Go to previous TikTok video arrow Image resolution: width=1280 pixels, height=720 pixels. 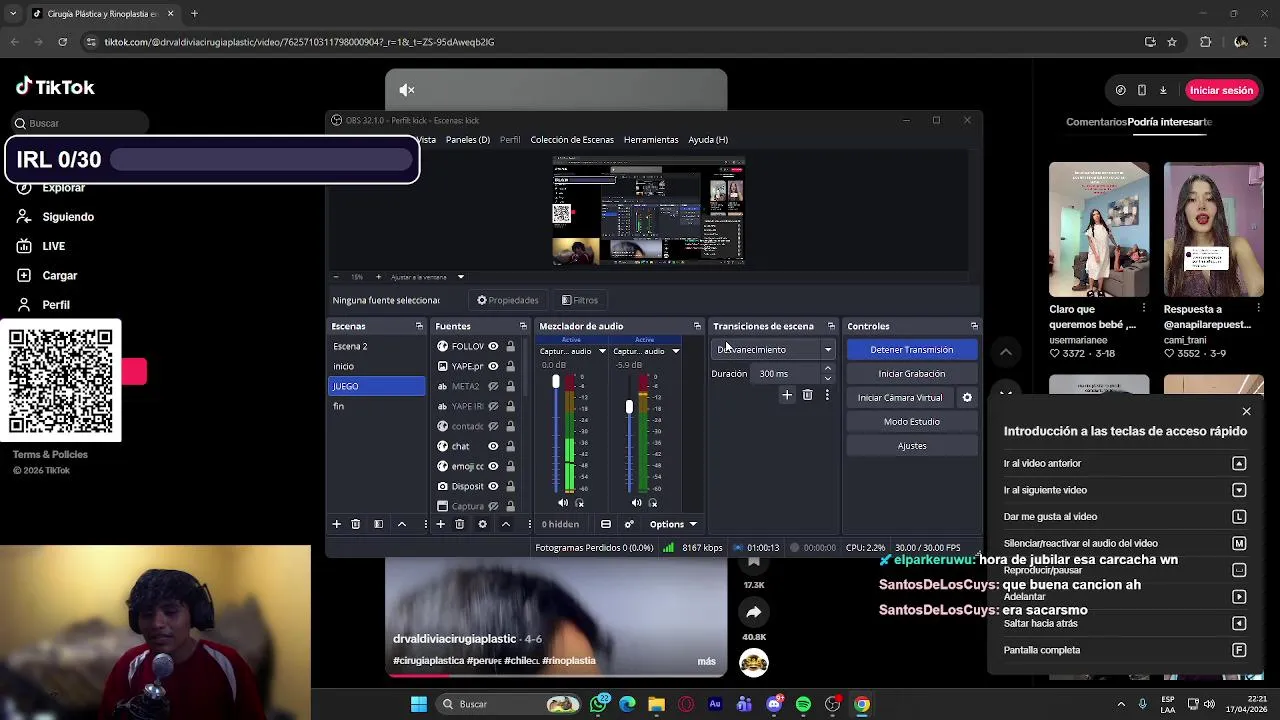click(1006, 352)
